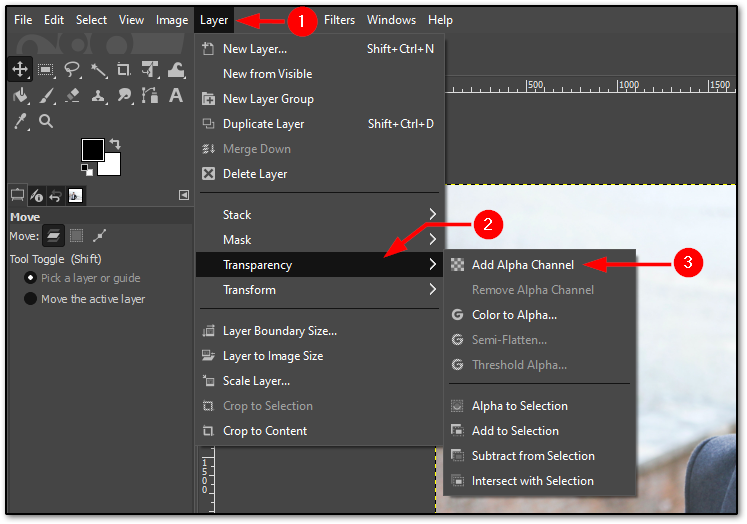The image size is (747, 524).
Task: Choose Scale Layer...
Action: (x=319, y=381)
